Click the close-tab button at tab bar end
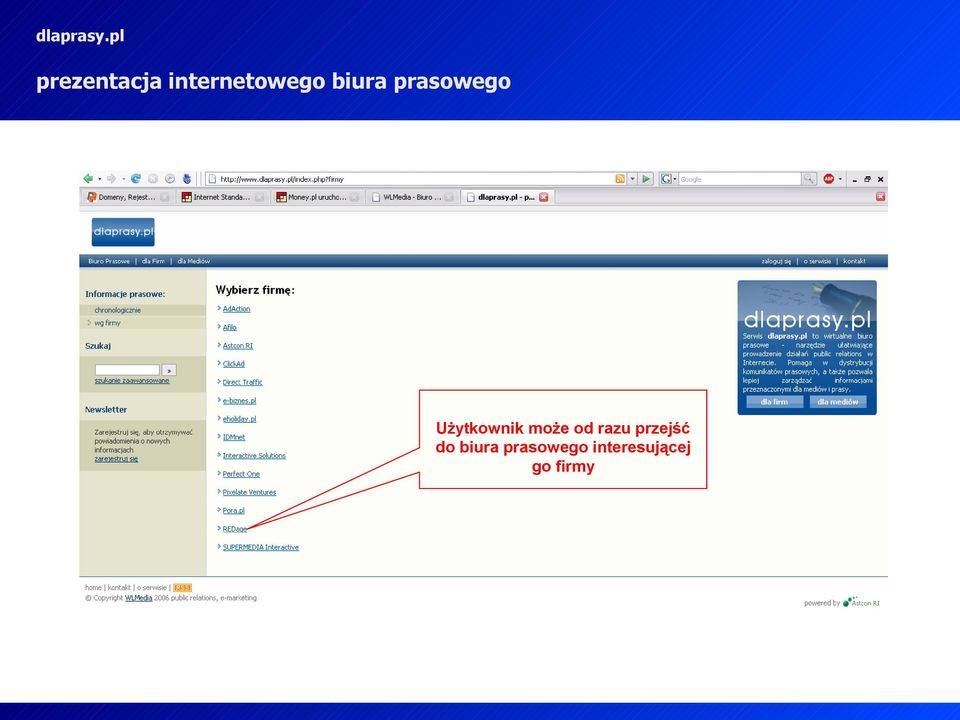Image resolution: width=960 pixels, height=720 pixels. coord(880,197)
